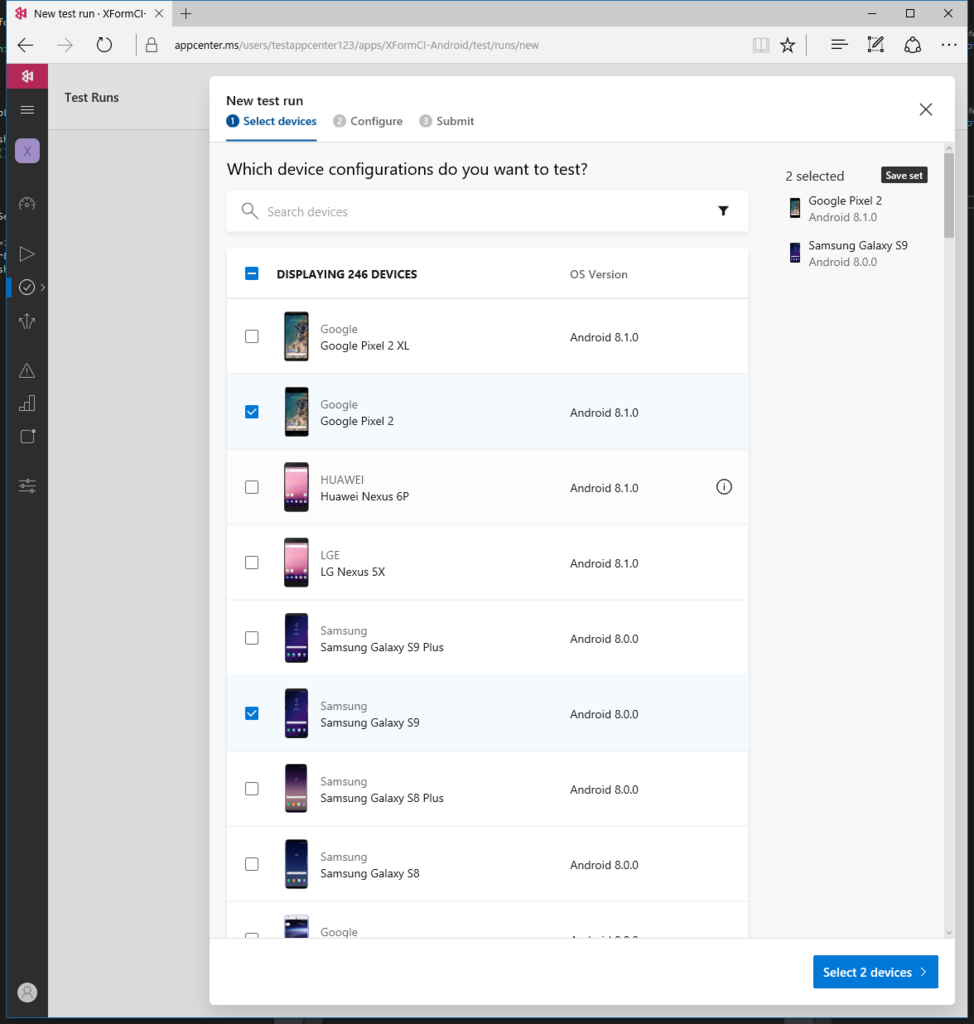The height and width of the screenshot is (1024, 974).
Task: Open the user account avatar icon
Action: click(x=27, y=993)
